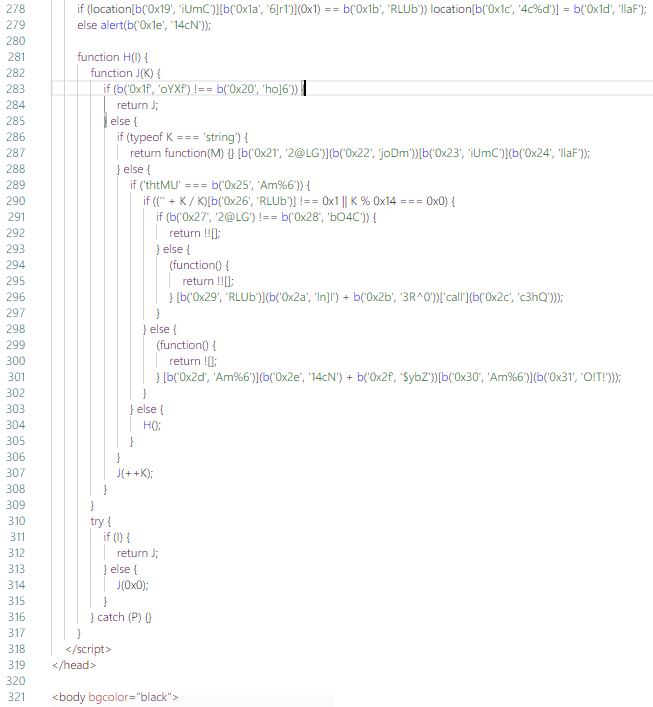Click the 'oYXf' string on line 283

coord(175,89)
